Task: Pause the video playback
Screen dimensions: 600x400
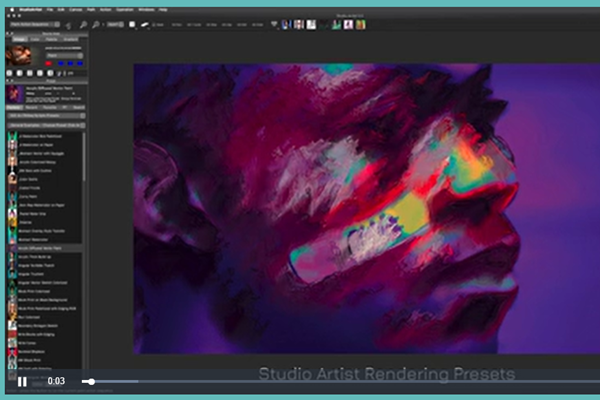Action: coord(22,381)
